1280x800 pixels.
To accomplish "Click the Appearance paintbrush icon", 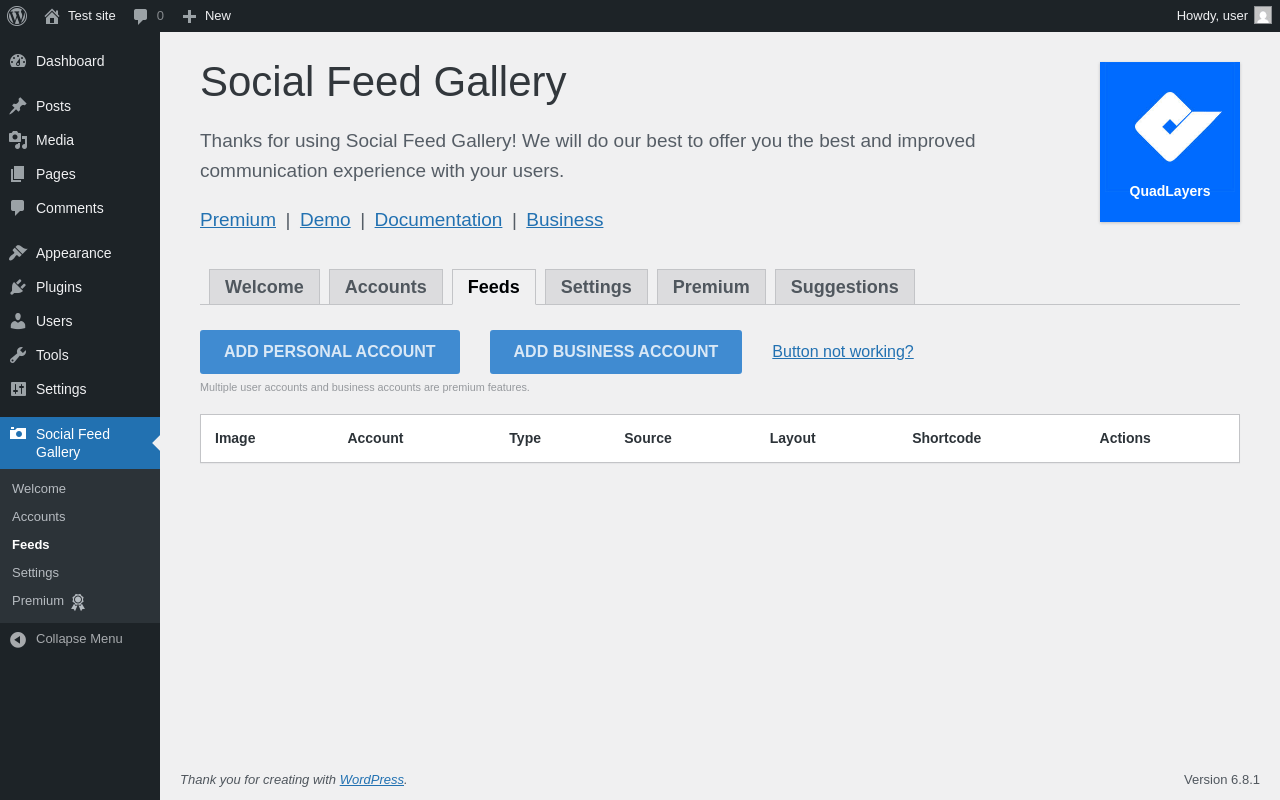I will 18,253.
